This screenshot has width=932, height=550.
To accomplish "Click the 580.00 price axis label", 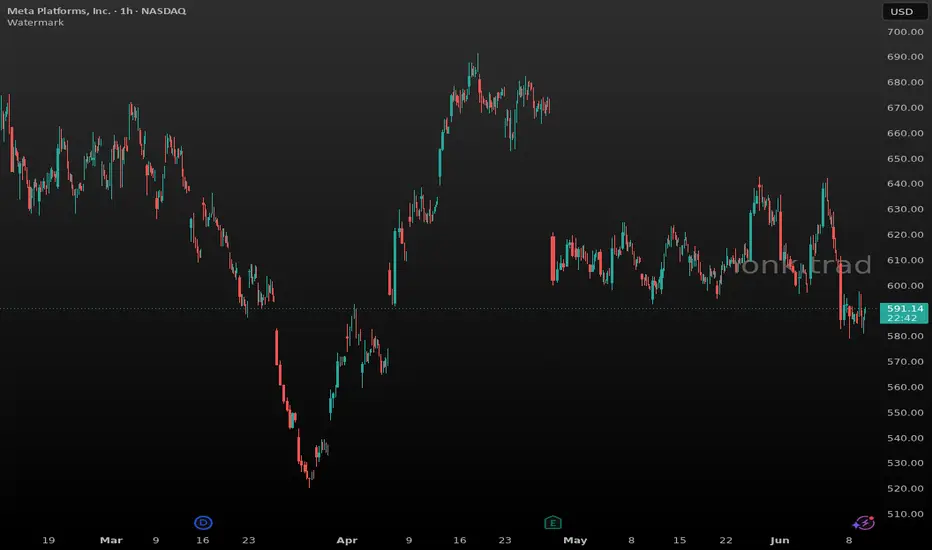I will 905,336.
